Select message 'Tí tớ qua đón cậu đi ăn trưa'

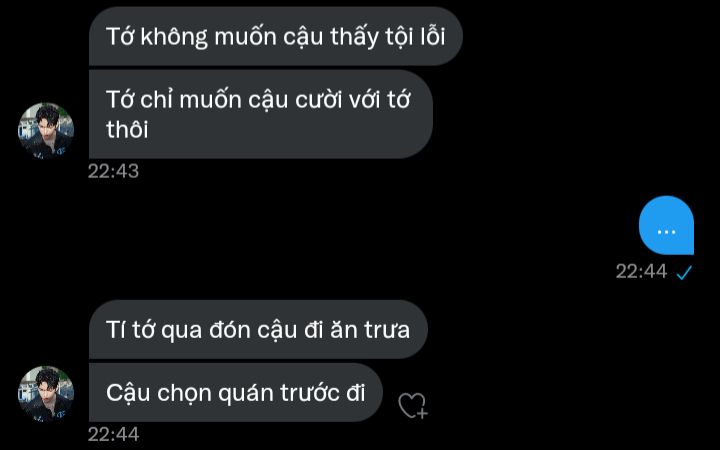258,329
